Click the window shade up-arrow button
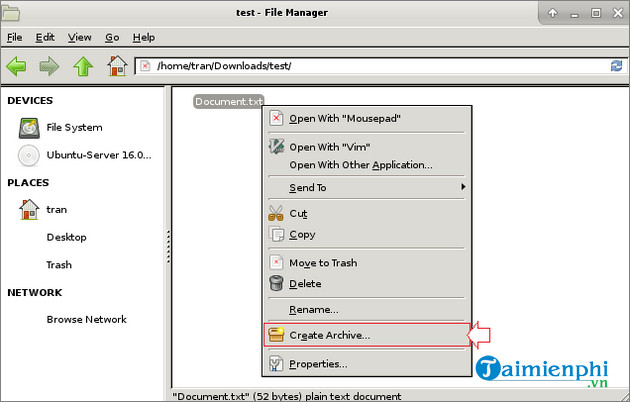Screen dimensions: 630x402 tap(553, 13)
